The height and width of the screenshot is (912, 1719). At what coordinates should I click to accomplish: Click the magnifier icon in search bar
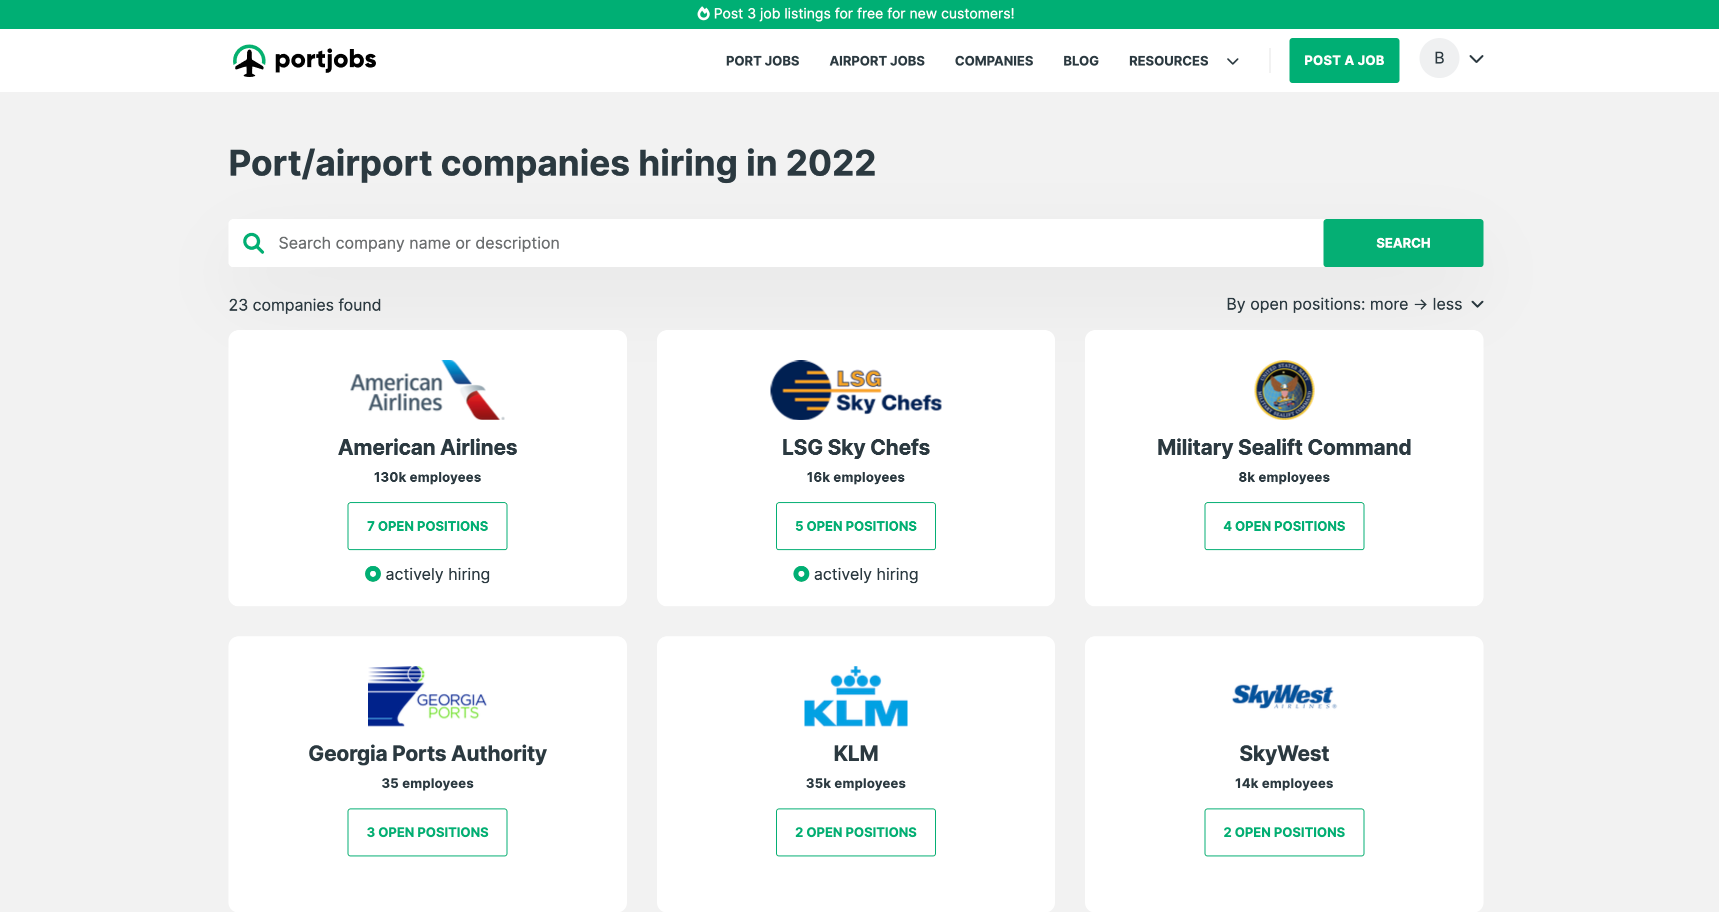coord(254,243)
